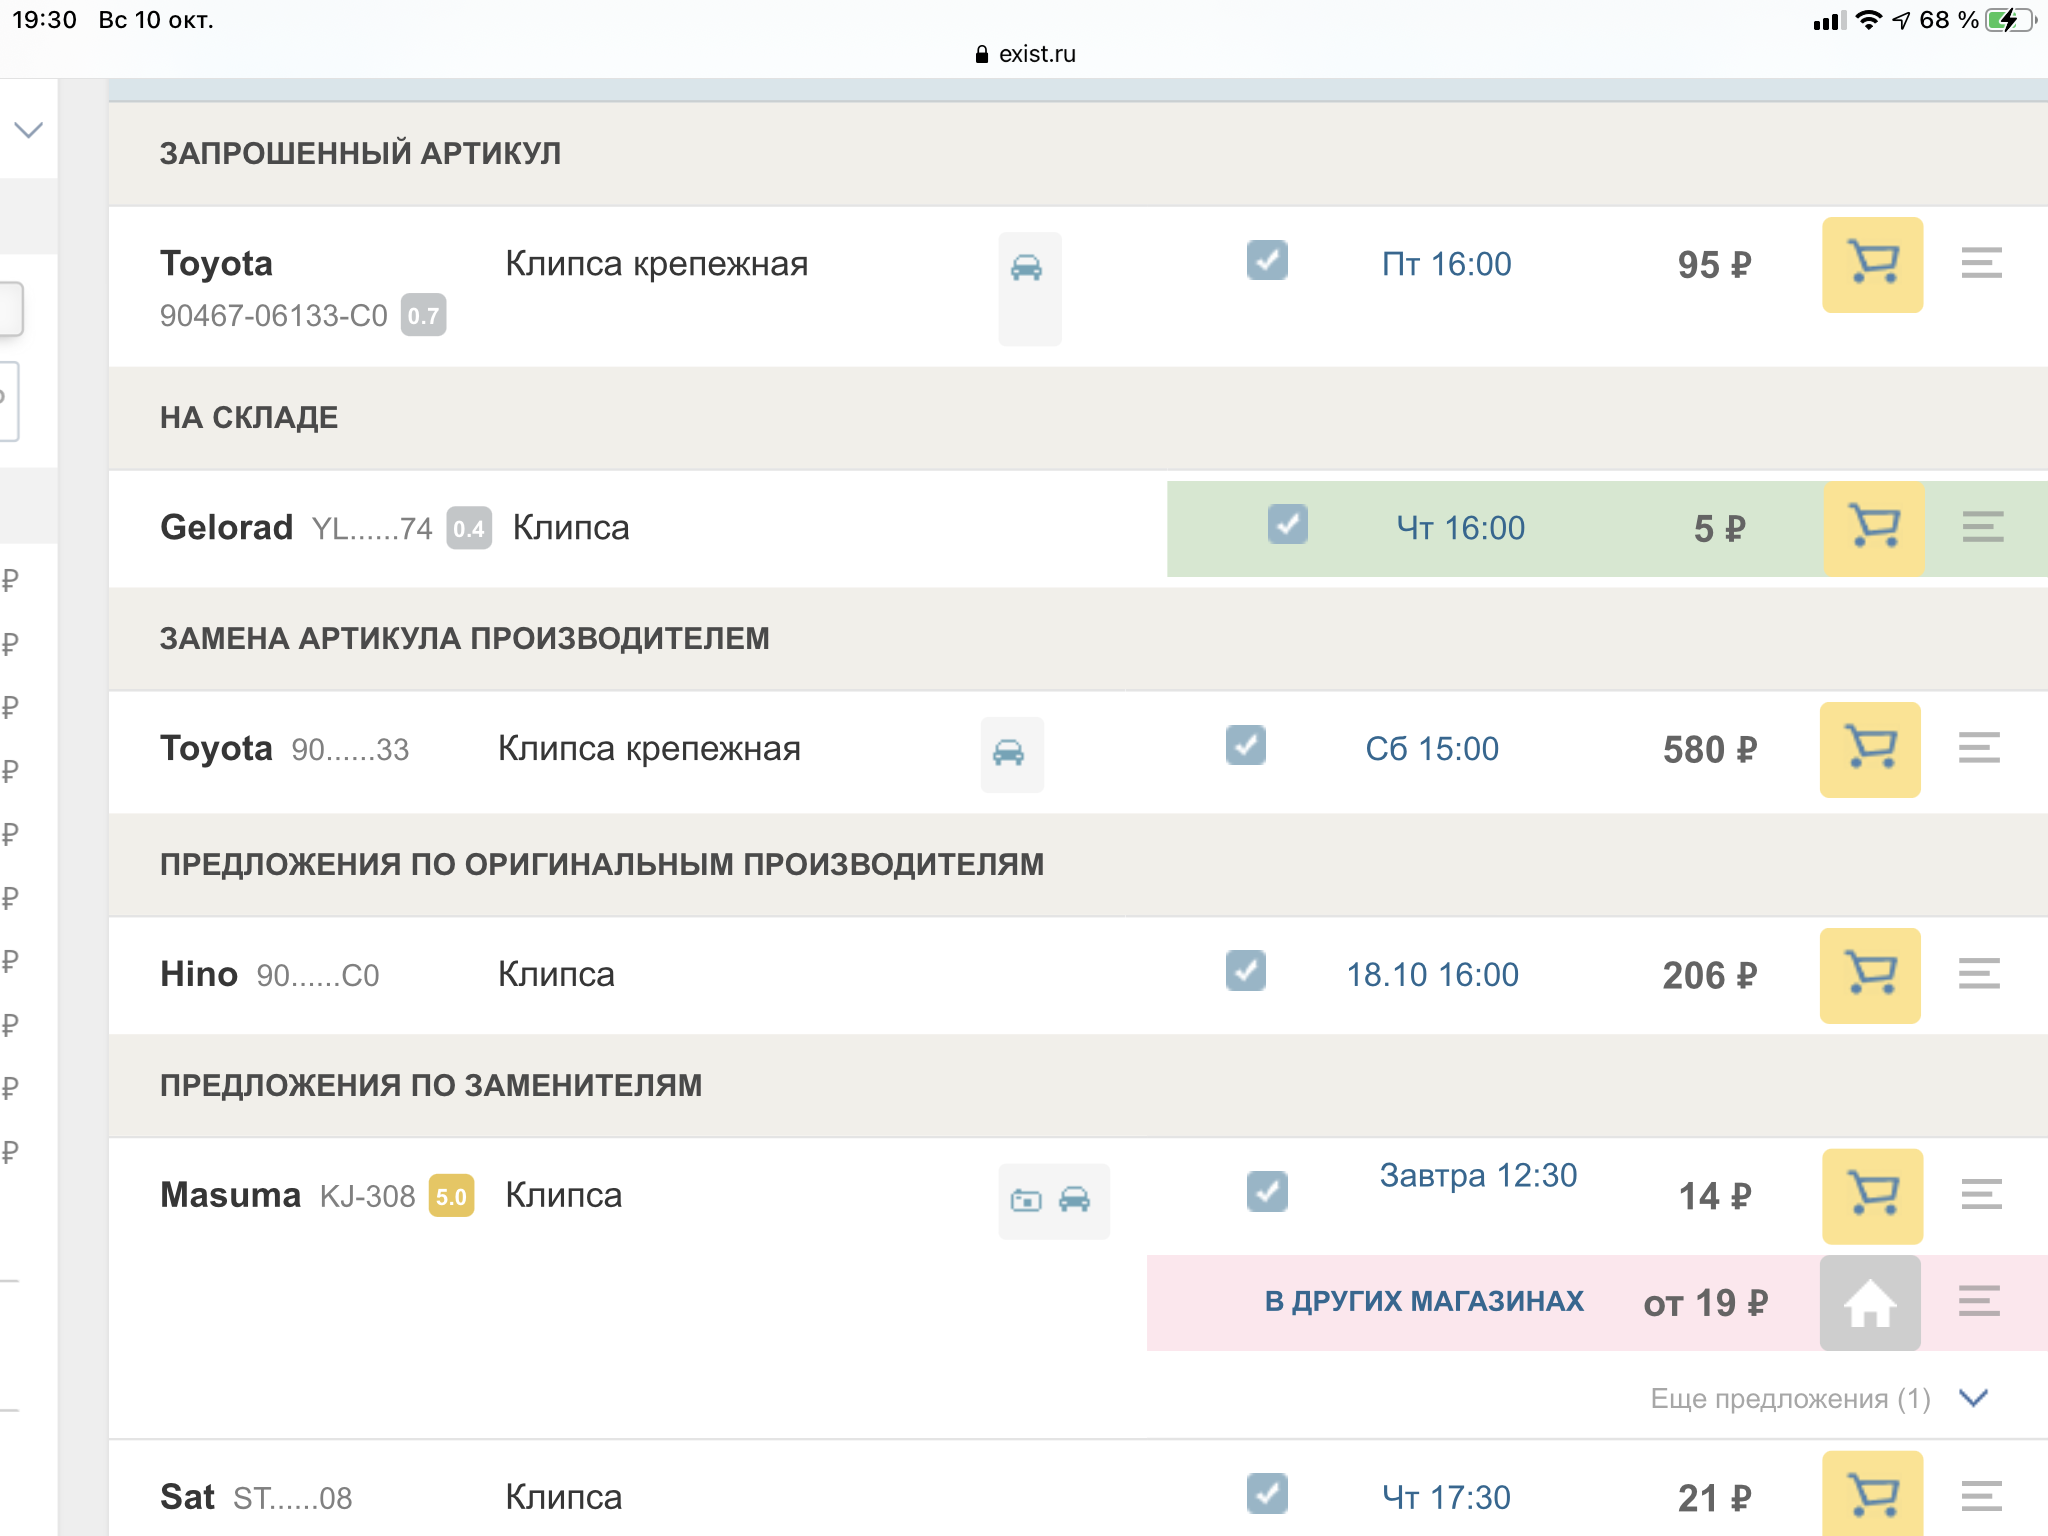Click car icon in Masuma KJ-308 row
The width and height of the screenshot is (2048, 1536).
click(1075, 1199)
